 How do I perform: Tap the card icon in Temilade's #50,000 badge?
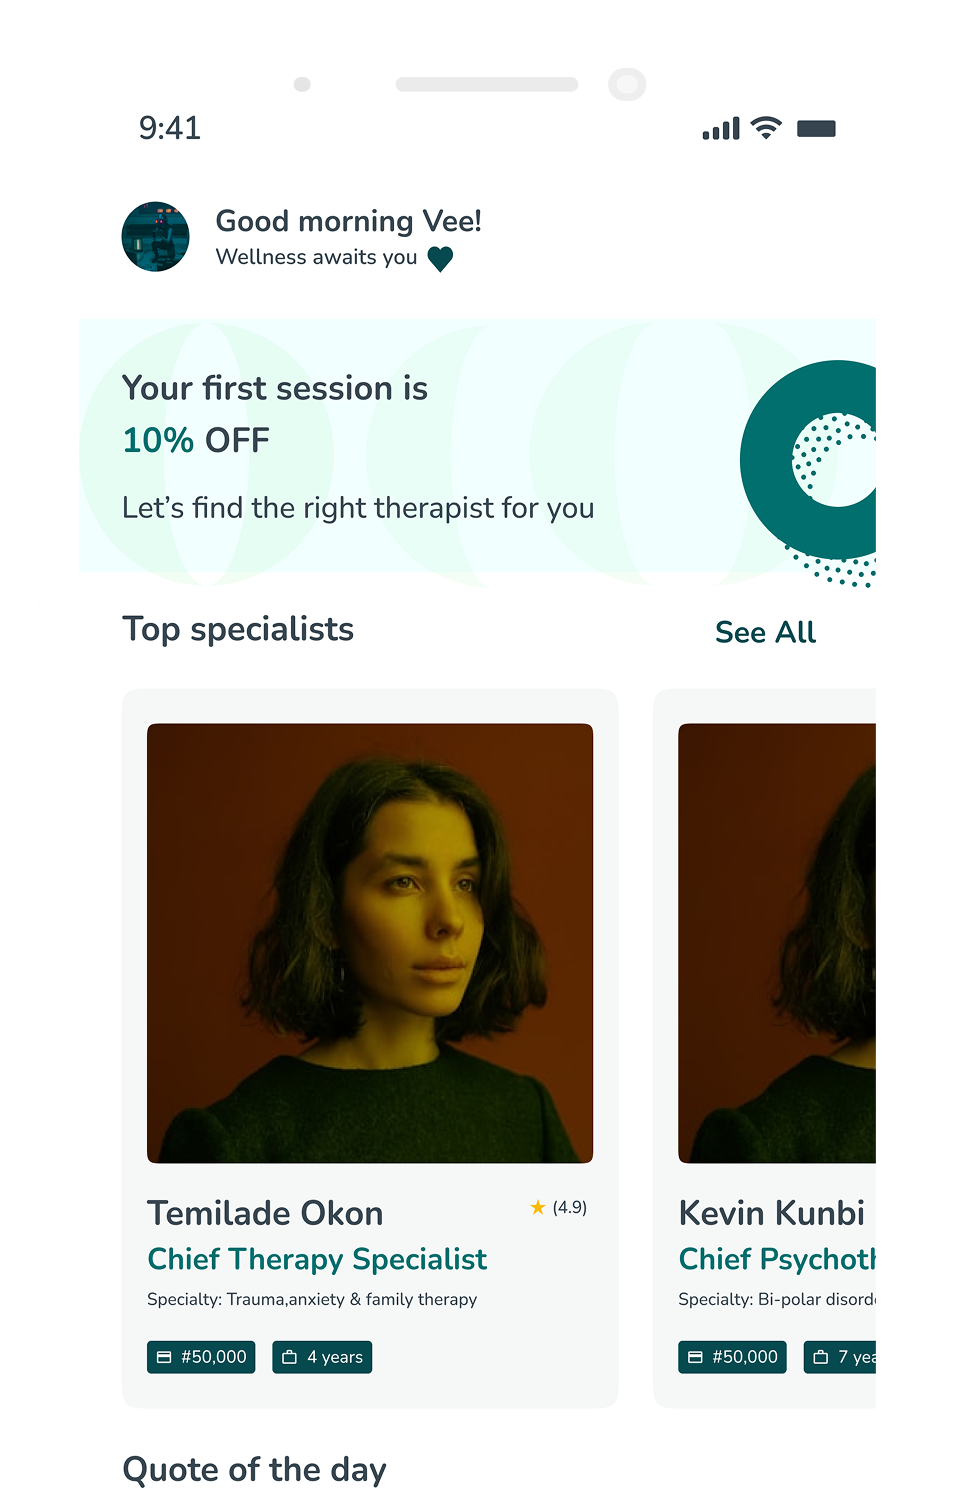click(164, 1357)
